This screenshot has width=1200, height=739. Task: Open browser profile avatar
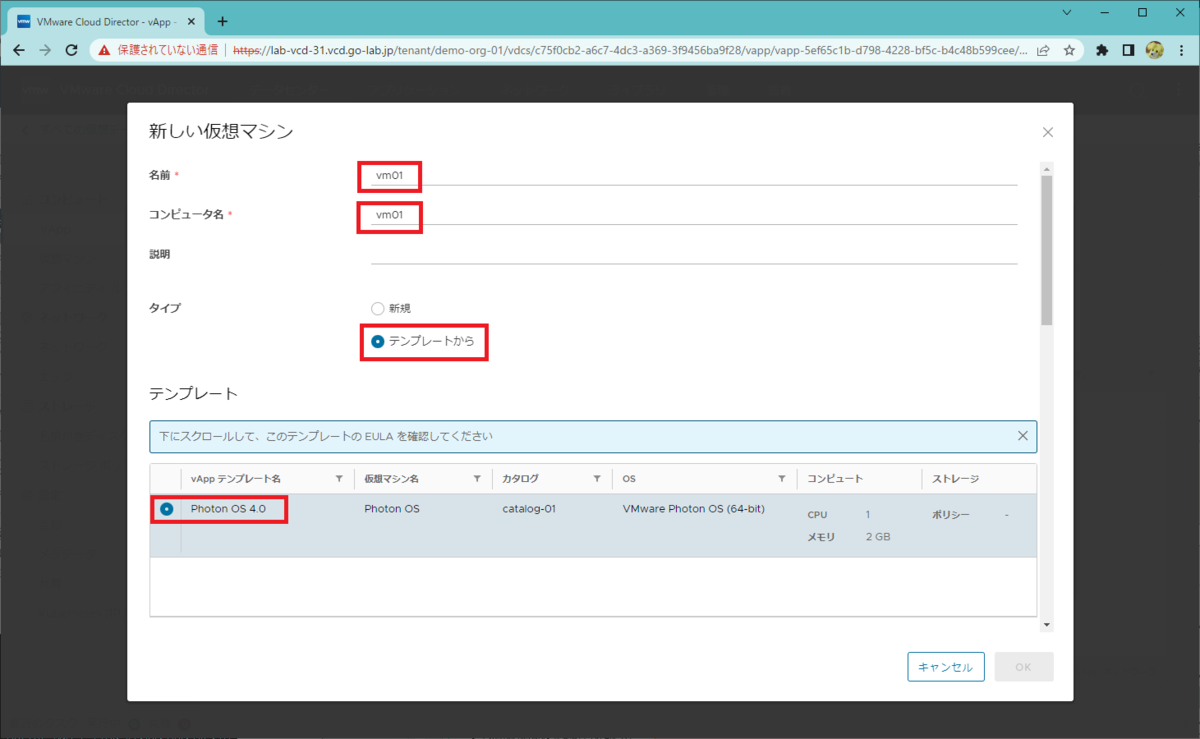point(1154,50)
